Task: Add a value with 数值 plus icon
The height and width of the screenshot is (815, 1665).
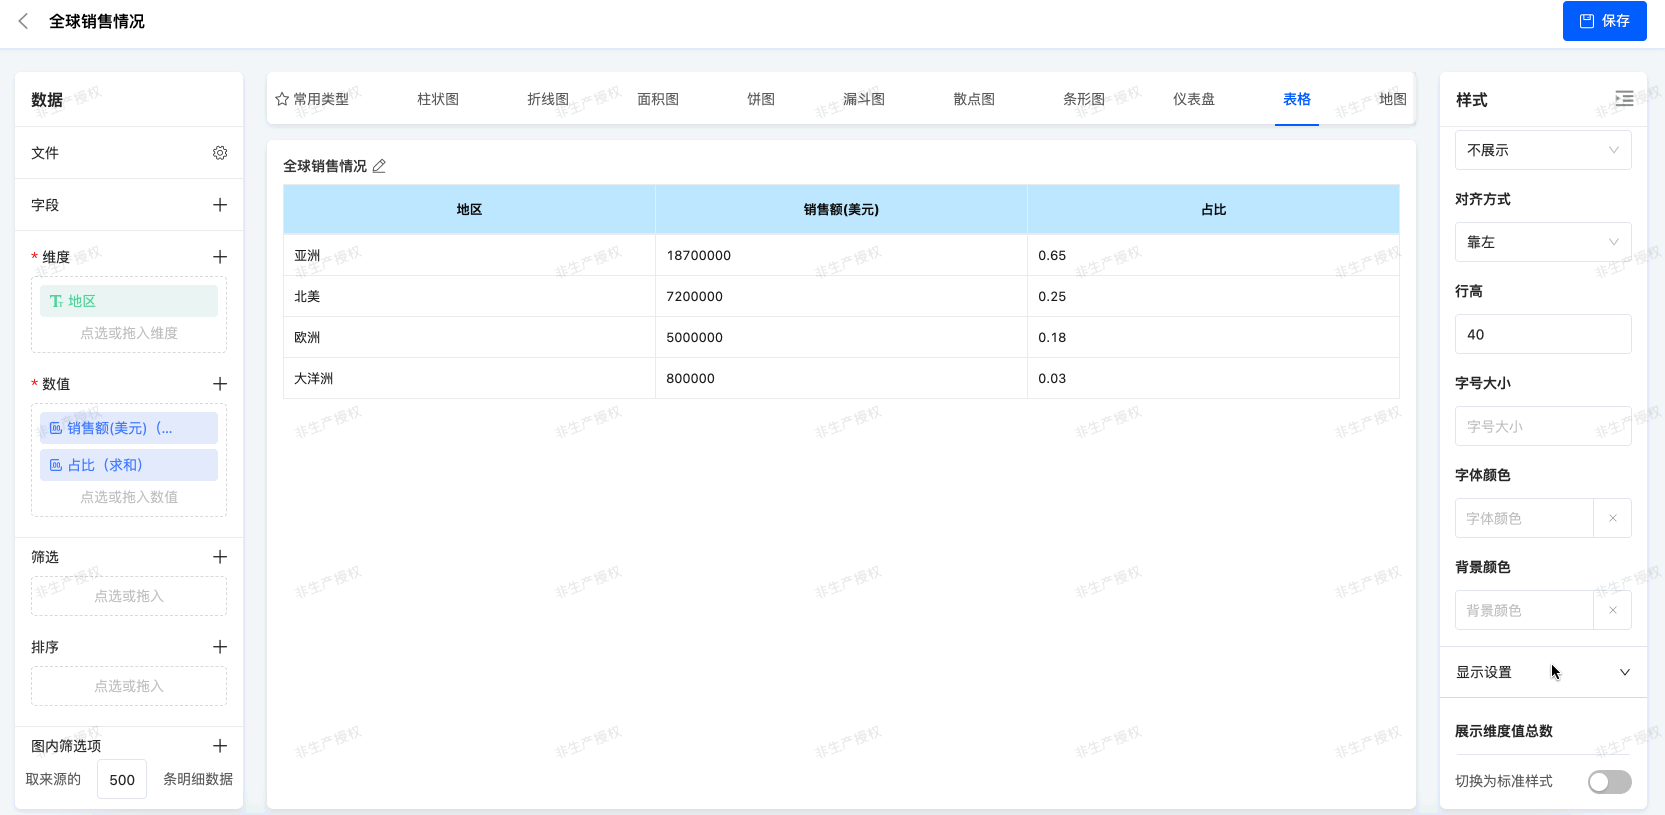Action: click(x=220, y=384)
